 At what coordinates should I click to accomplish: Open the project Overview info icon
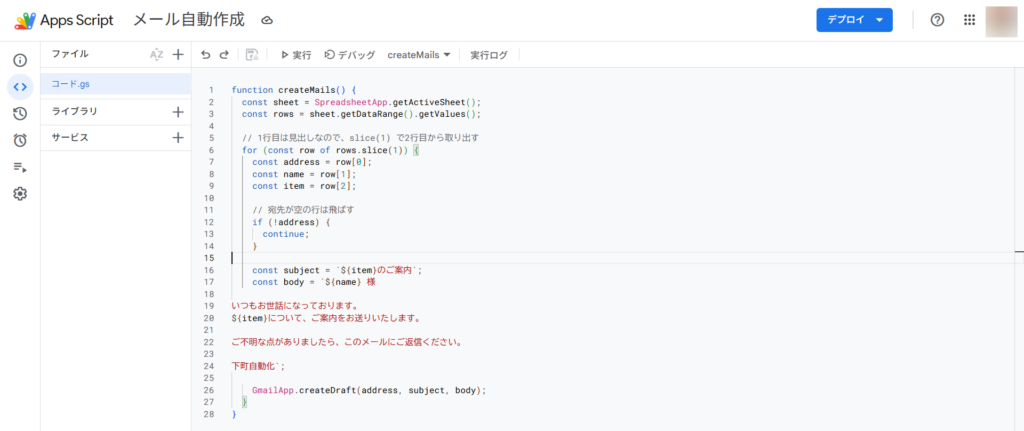tap(20, 61)
